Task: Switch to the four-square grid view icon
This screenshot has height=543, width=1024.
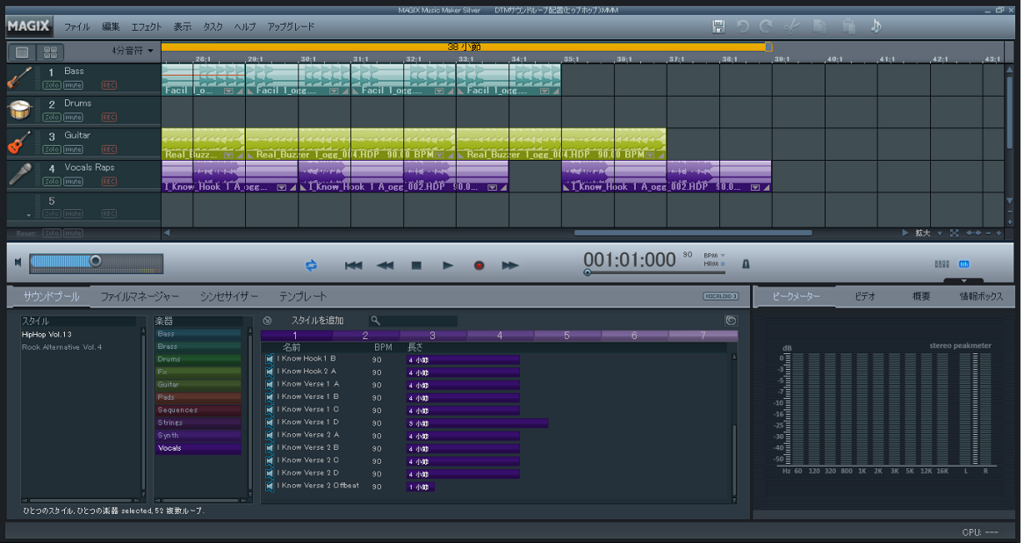Action: point(50,52)
